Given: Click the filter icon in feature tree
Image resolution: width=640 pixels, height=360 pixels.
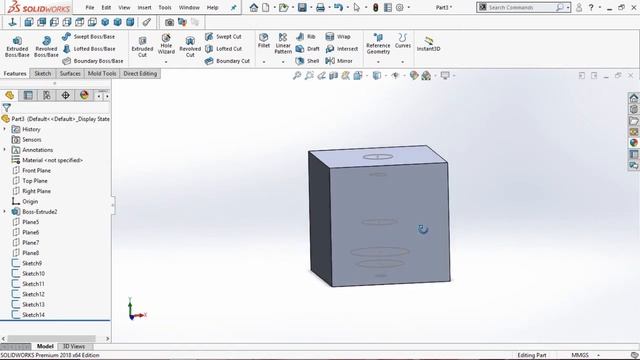Looking at the screenshot, I should tap(7, 107).
